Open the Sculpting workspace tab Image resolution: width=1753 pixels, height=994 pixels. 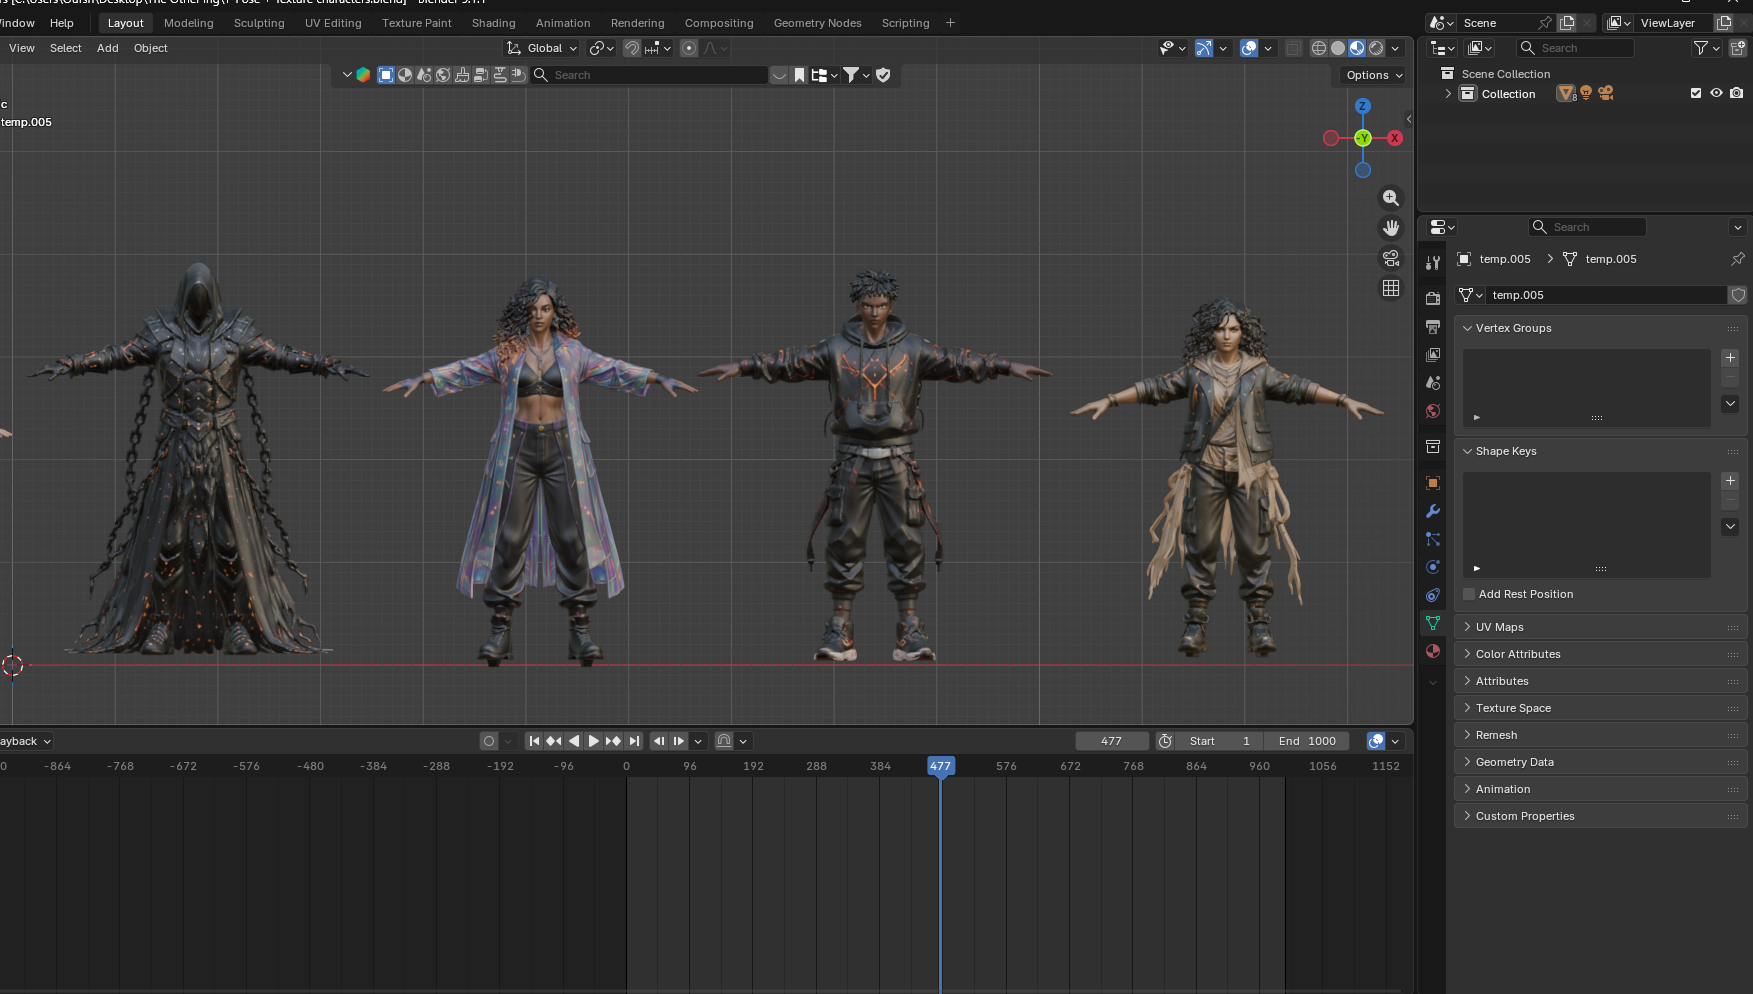click(x=259, y=23)
